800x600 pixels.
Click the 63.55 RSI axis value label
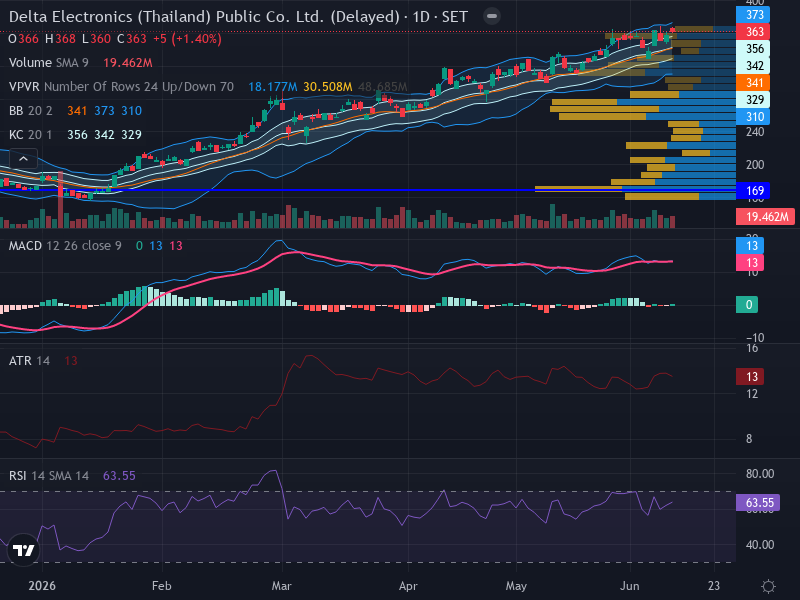point(758,503)
